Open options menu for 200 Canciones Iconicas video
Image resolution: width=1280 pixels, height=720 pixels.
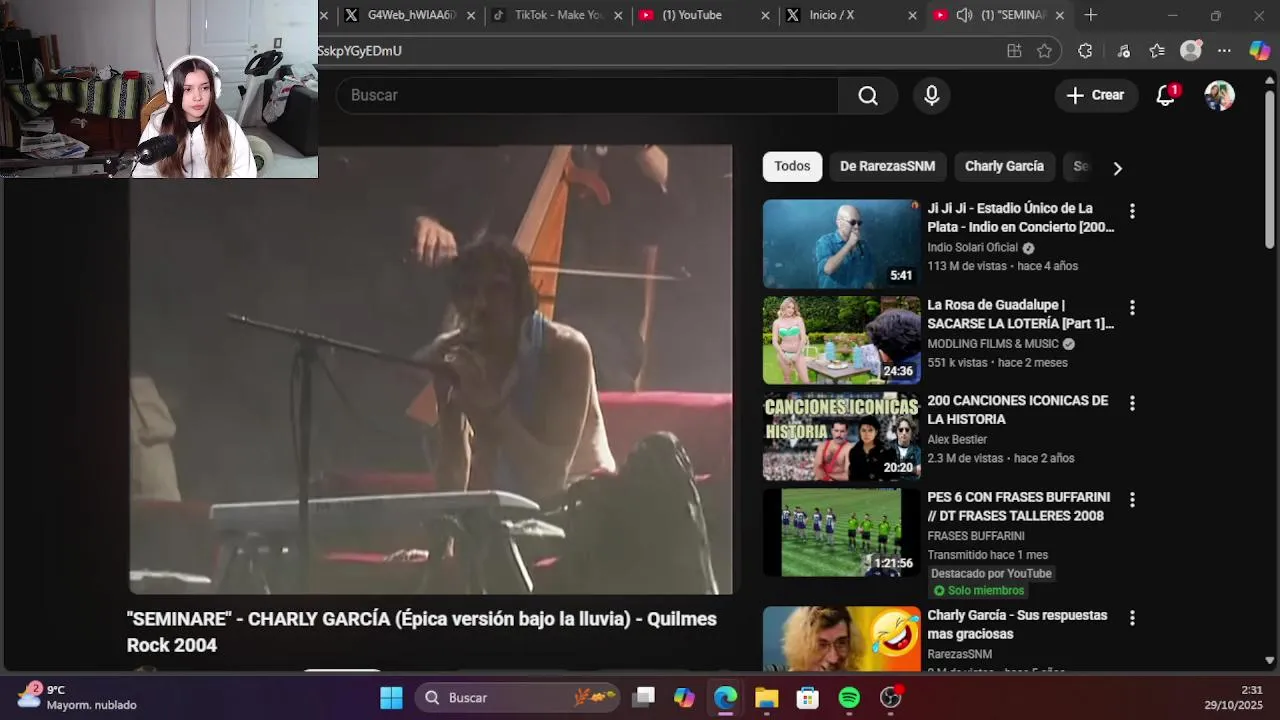pos(1132,403)
